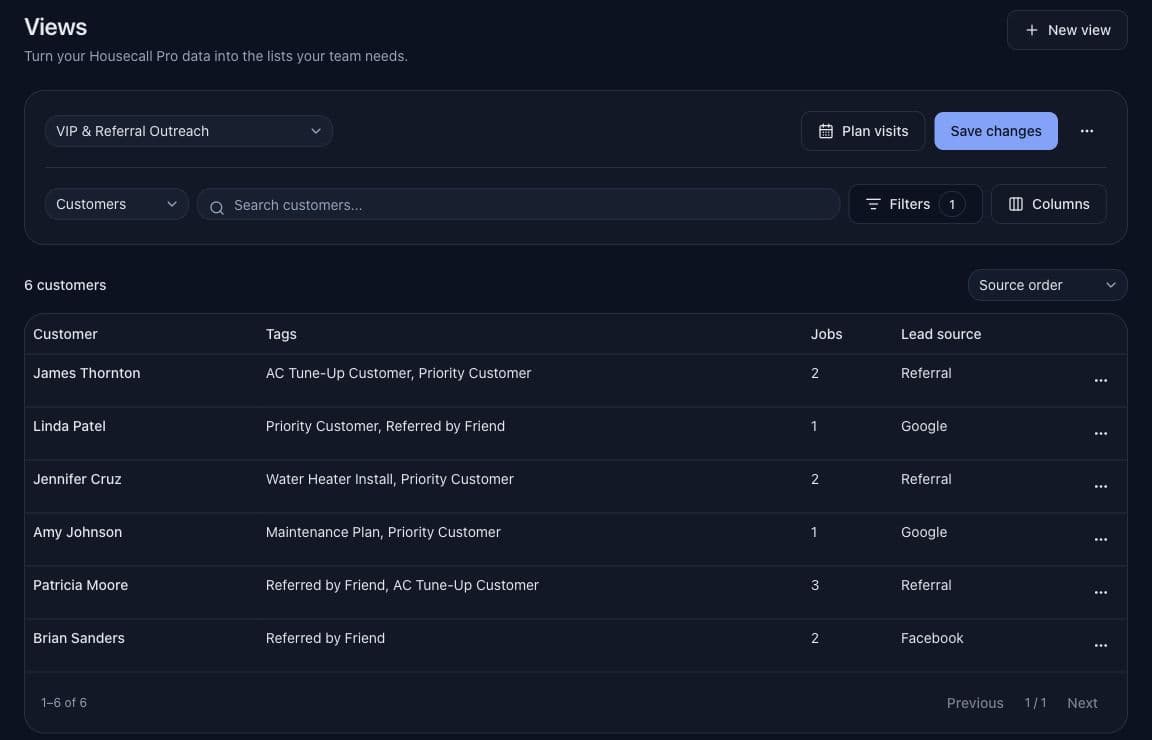
Task: Open the view options ellipsis next to Save changes
Action: pos(1087,131)
